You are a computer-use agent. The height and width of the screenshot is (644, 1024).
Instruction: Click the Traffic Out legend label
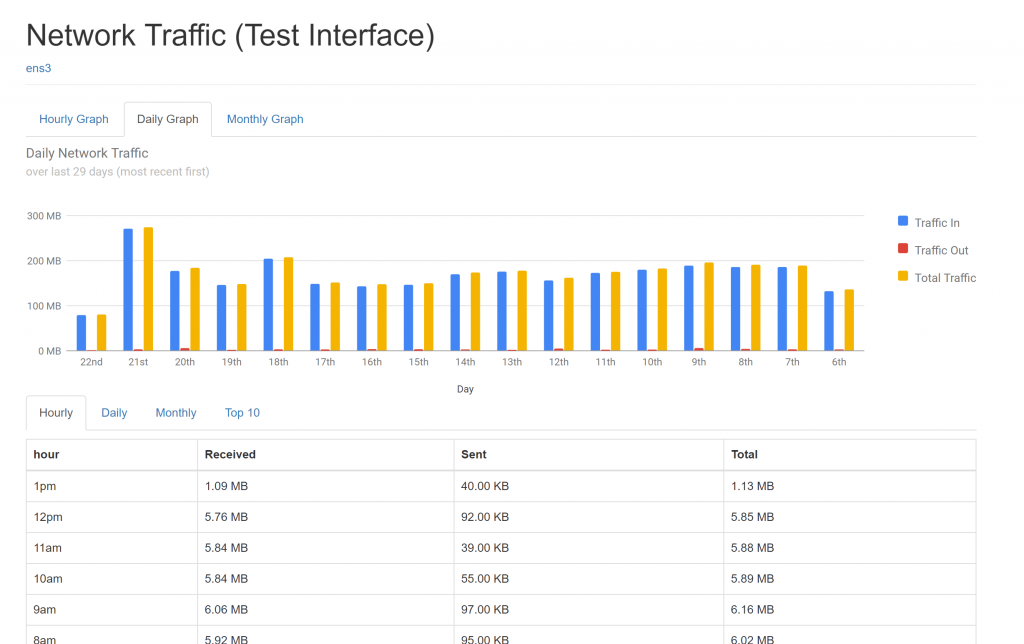pos(941,250)
